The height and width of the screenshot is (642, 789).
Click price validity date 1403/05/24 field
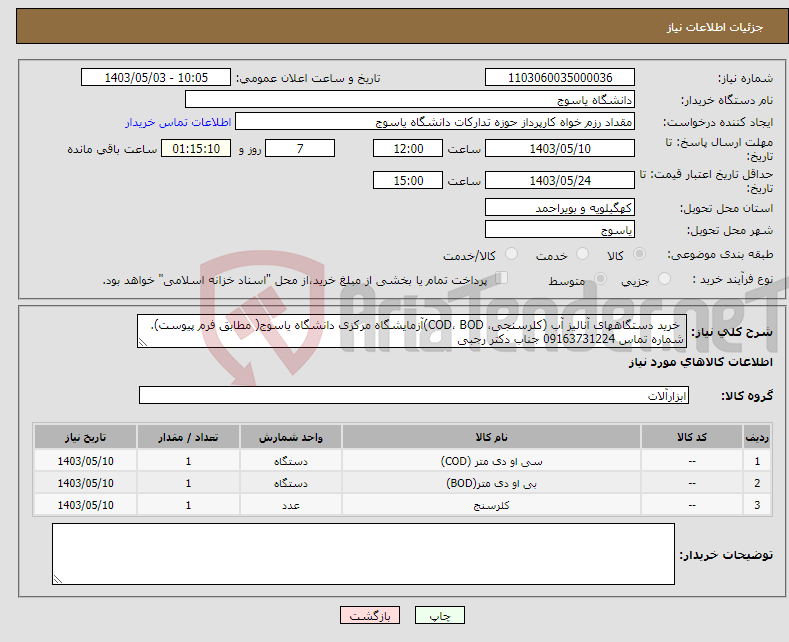560,180
